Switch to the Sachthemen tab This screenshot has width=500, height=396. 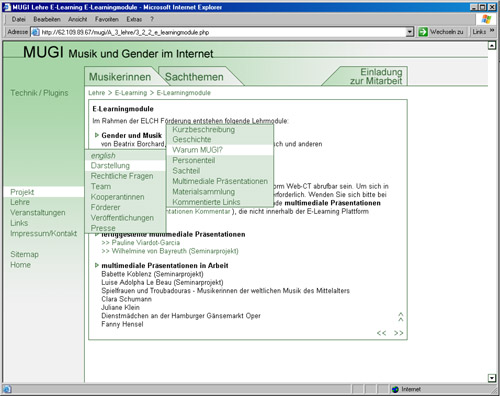pos(194,77)
